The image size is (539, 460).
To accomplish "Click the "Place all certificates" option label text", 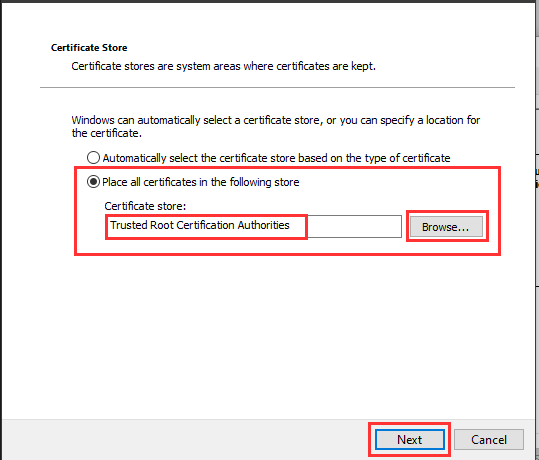I will pos(200,182).
